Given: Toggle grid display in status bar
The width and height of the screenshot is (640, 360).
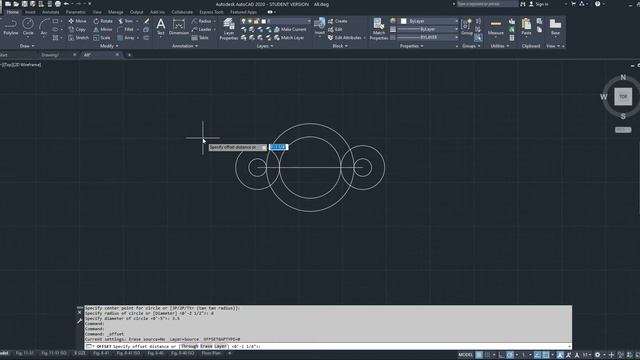Looking at the screenshot, I should tap(479, 355).
